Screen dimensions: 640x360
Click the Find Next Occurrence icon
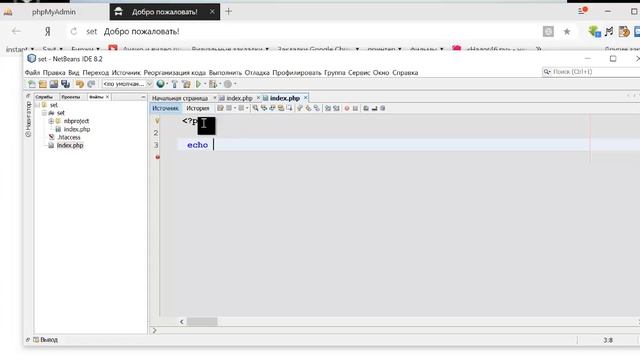pos(273,108)
